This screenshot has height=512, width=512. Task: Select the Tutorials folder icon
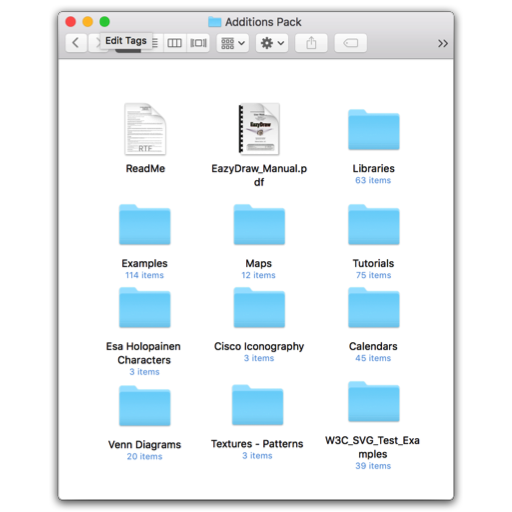[x=374, y=224]
